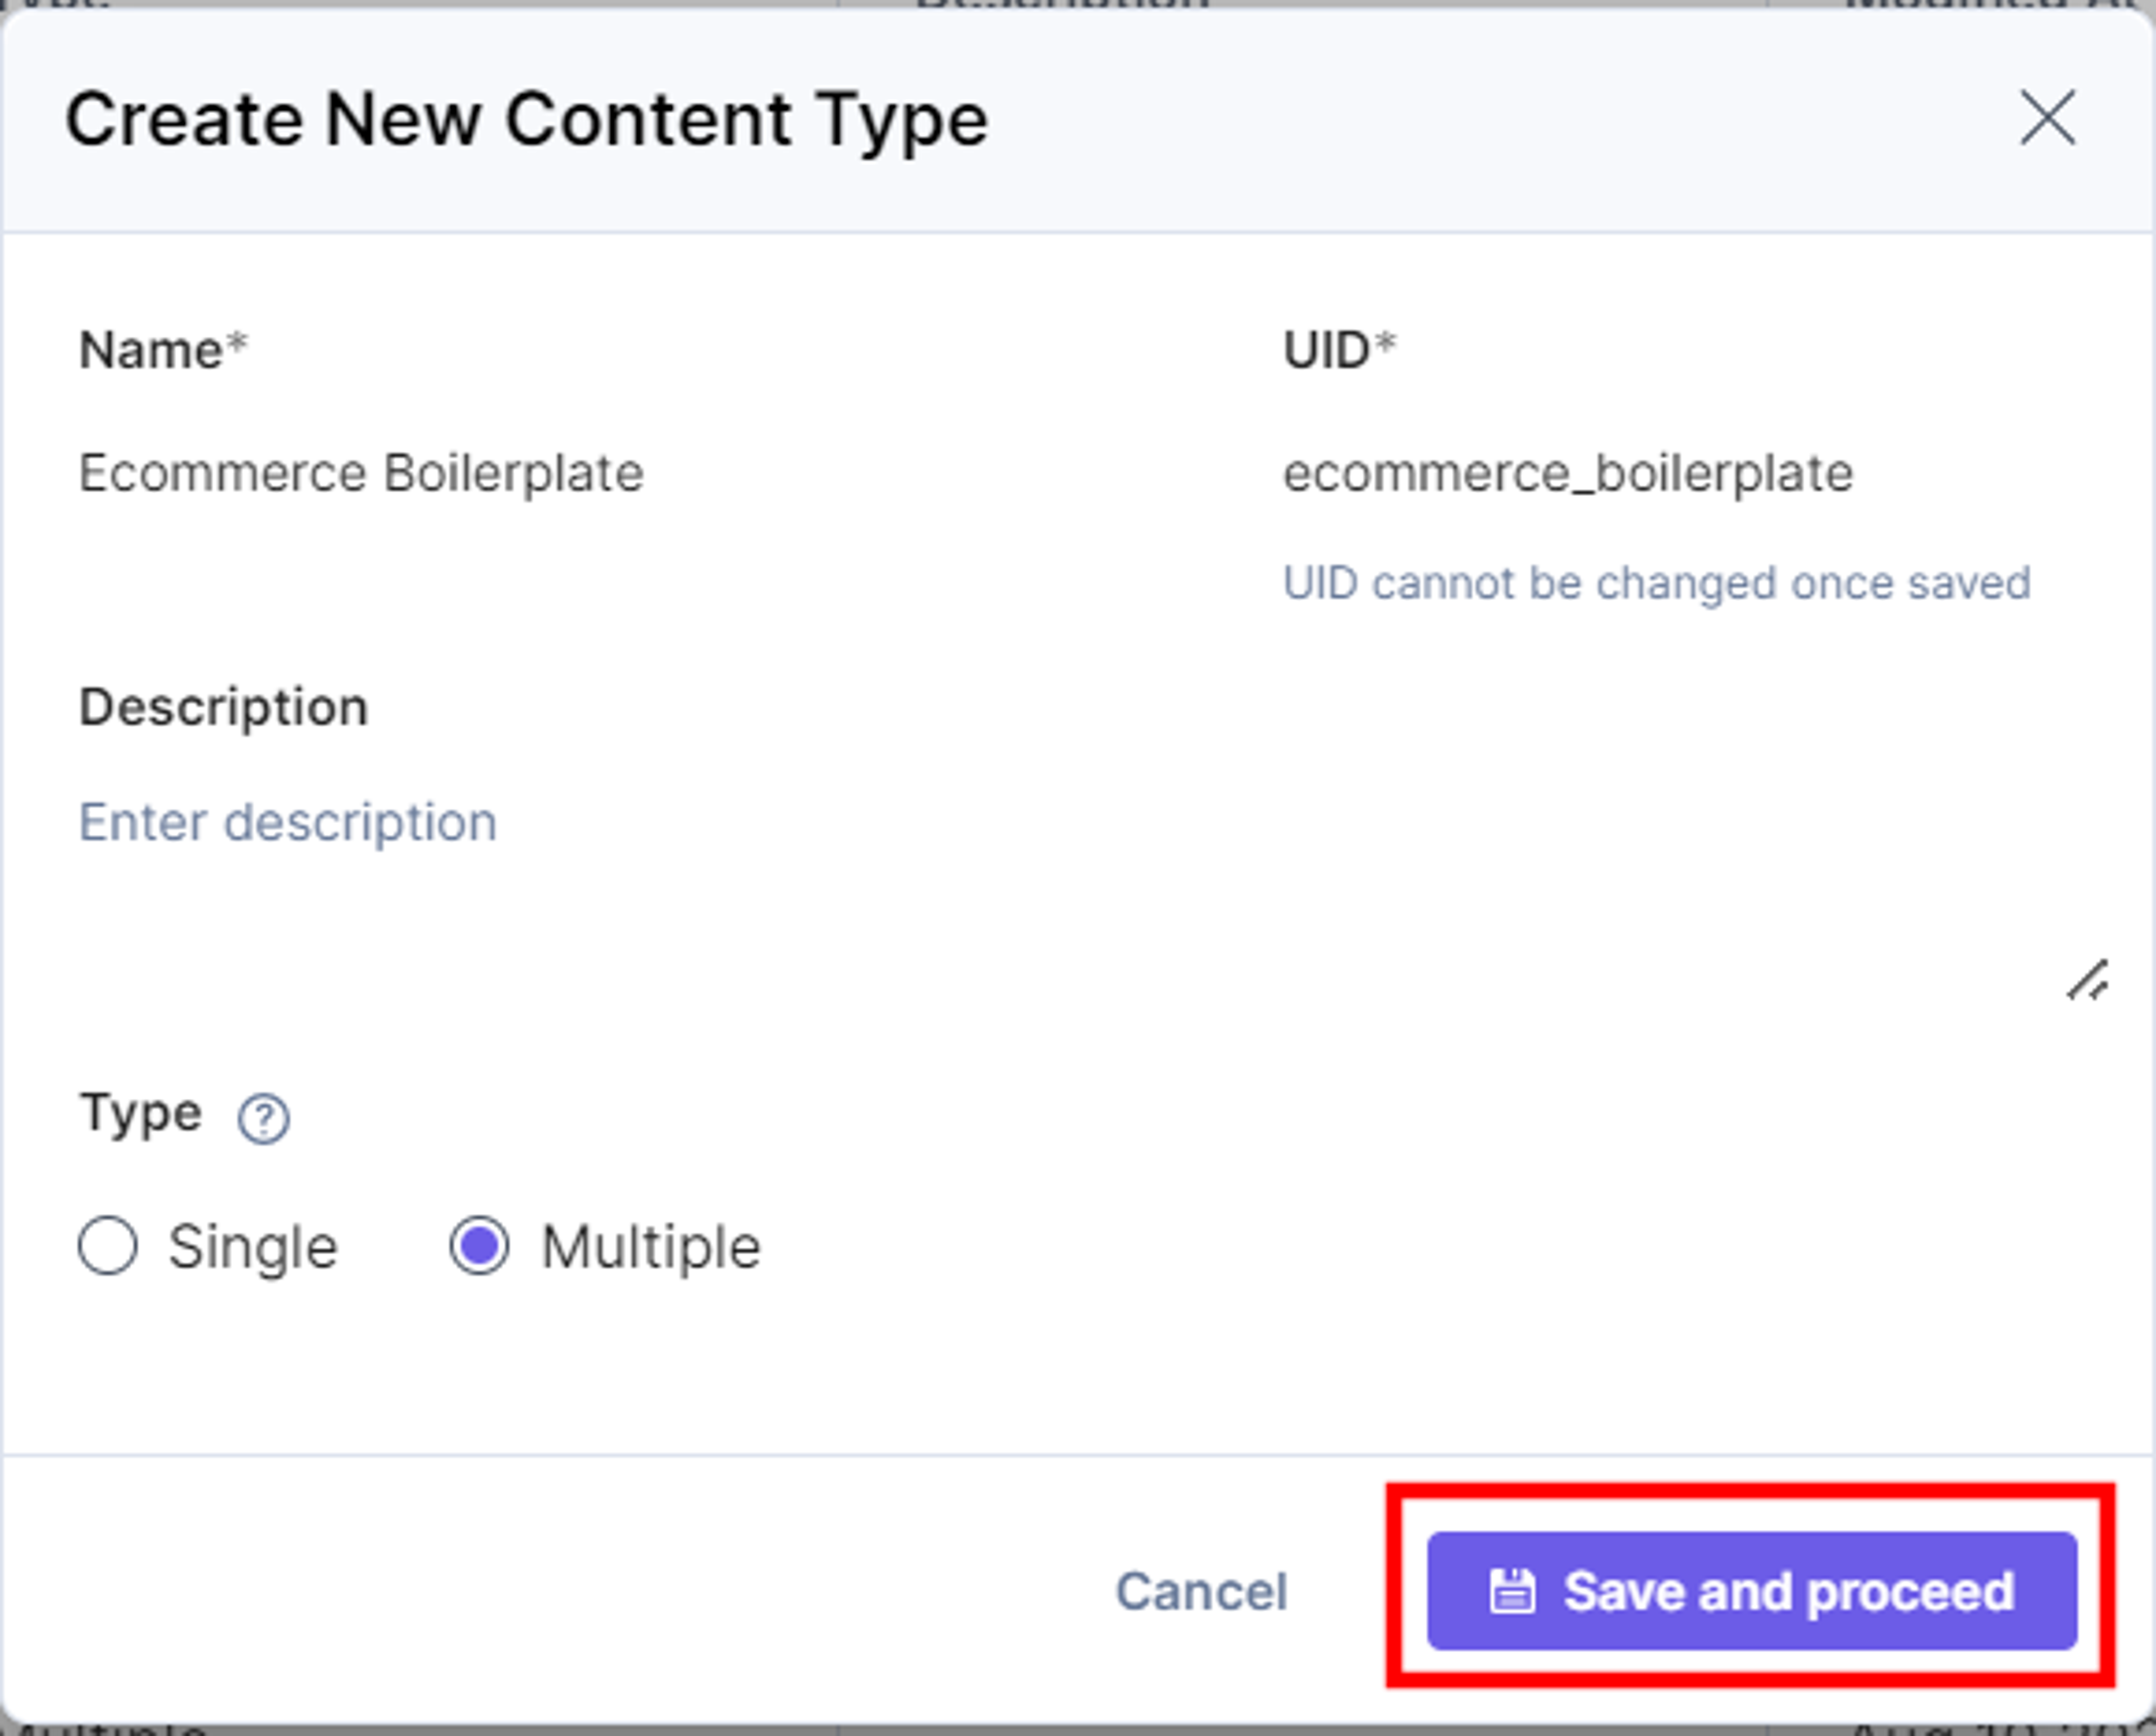This screenshot has height=1736, width=2156.
Task: Click the UID field ecommerce_boilerplate
Action: click(x=1696, y=473)
